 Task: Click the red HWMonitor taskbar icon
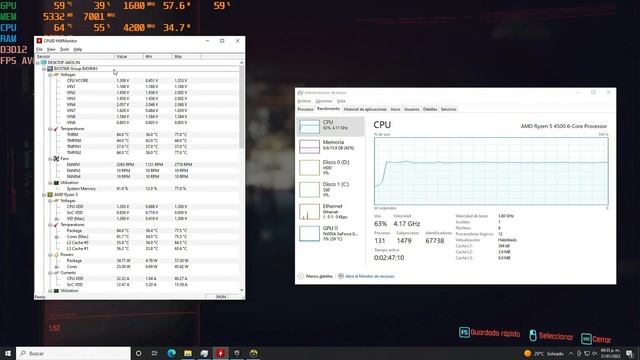click(x=220, y=353)
